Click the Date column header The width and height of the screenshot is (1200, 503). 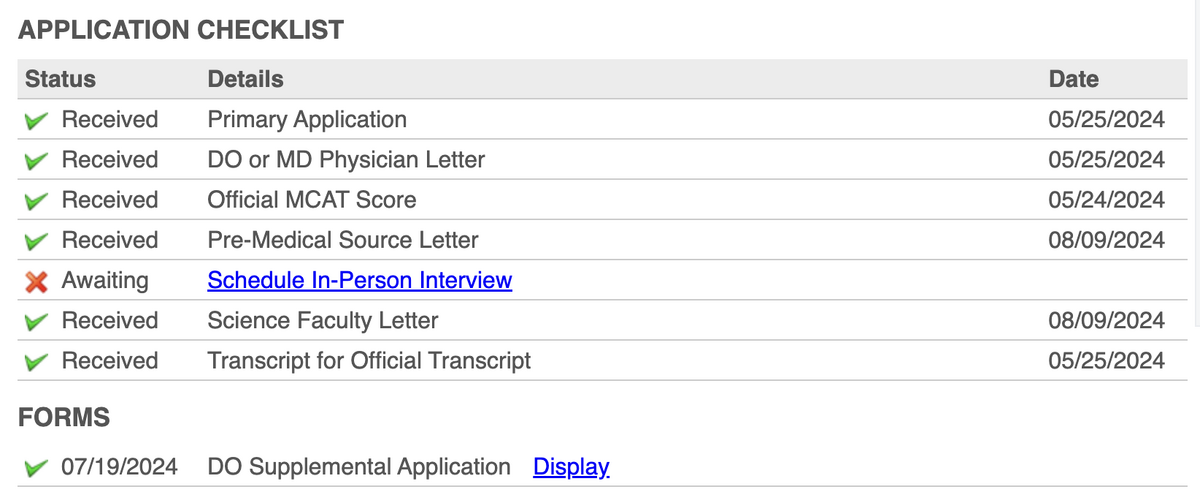coord(1073,79)
